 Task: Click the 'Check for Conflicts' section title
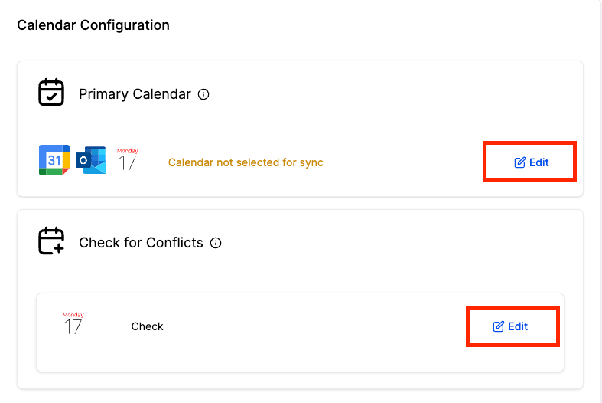(x=141, y=243)
